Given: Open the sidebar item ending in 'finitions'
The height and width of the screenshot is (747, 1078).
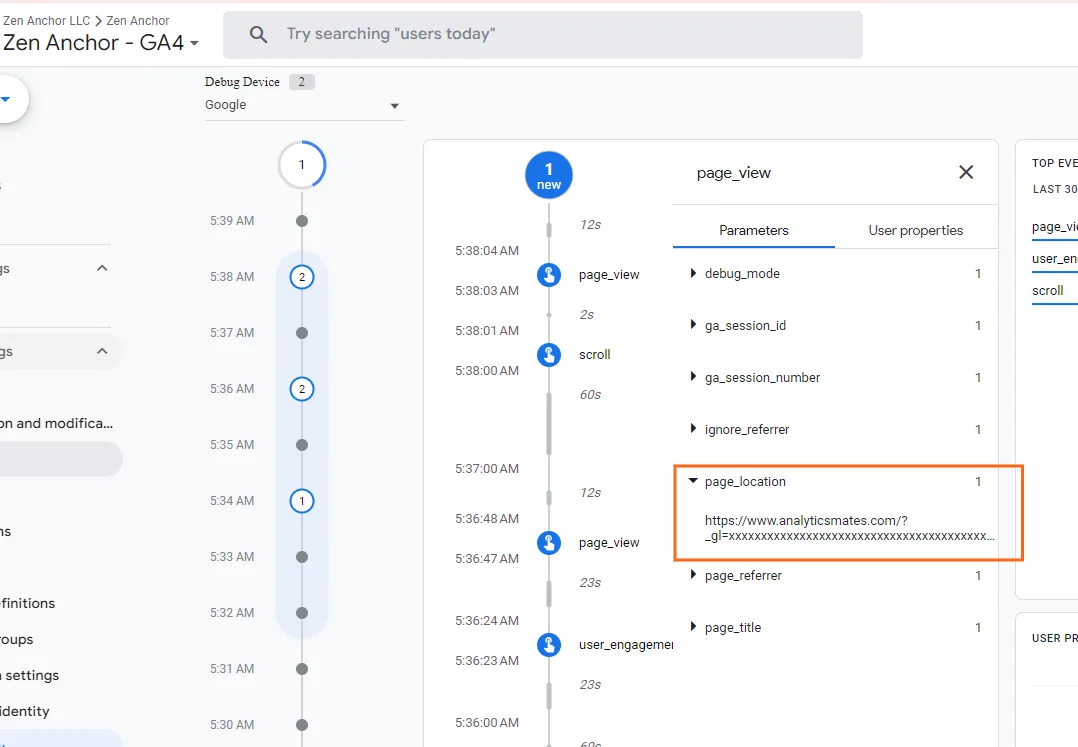Looking at the screenshot, I should point(28,603).
